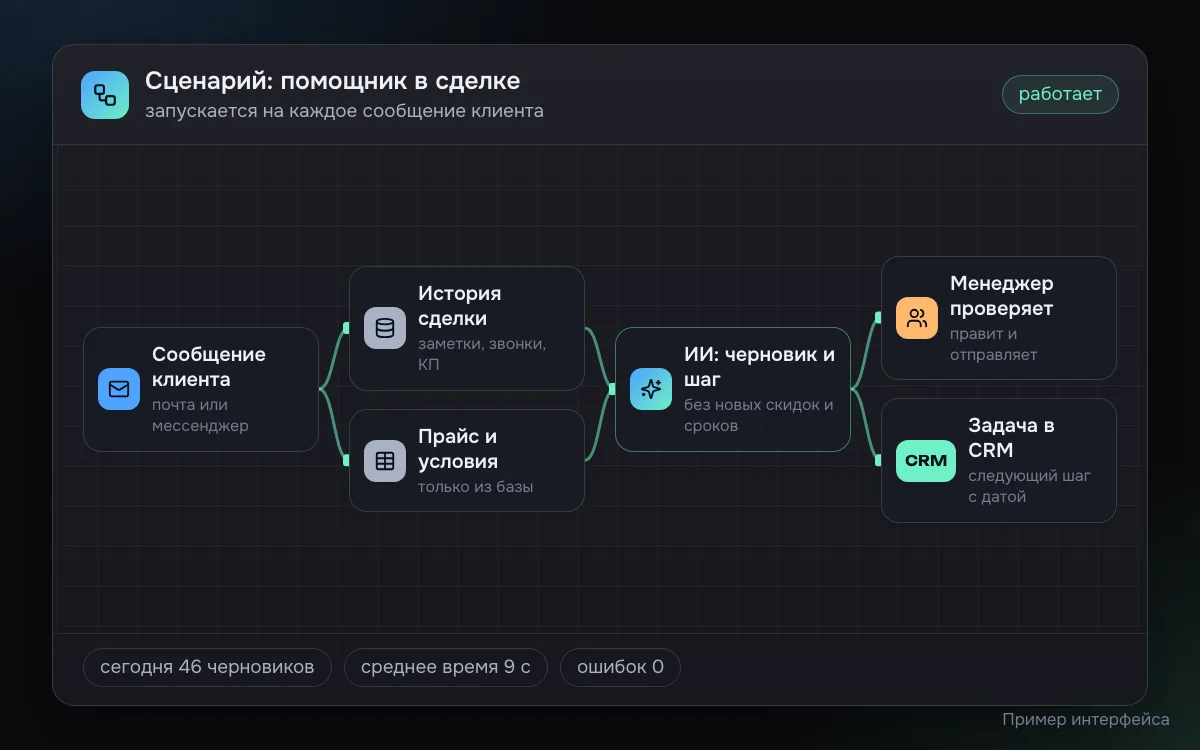Image resolution: width=1200 pixels, height=750 pixels.
Task: Click the следующий шаг с датой description
Action: [1030, 486]
